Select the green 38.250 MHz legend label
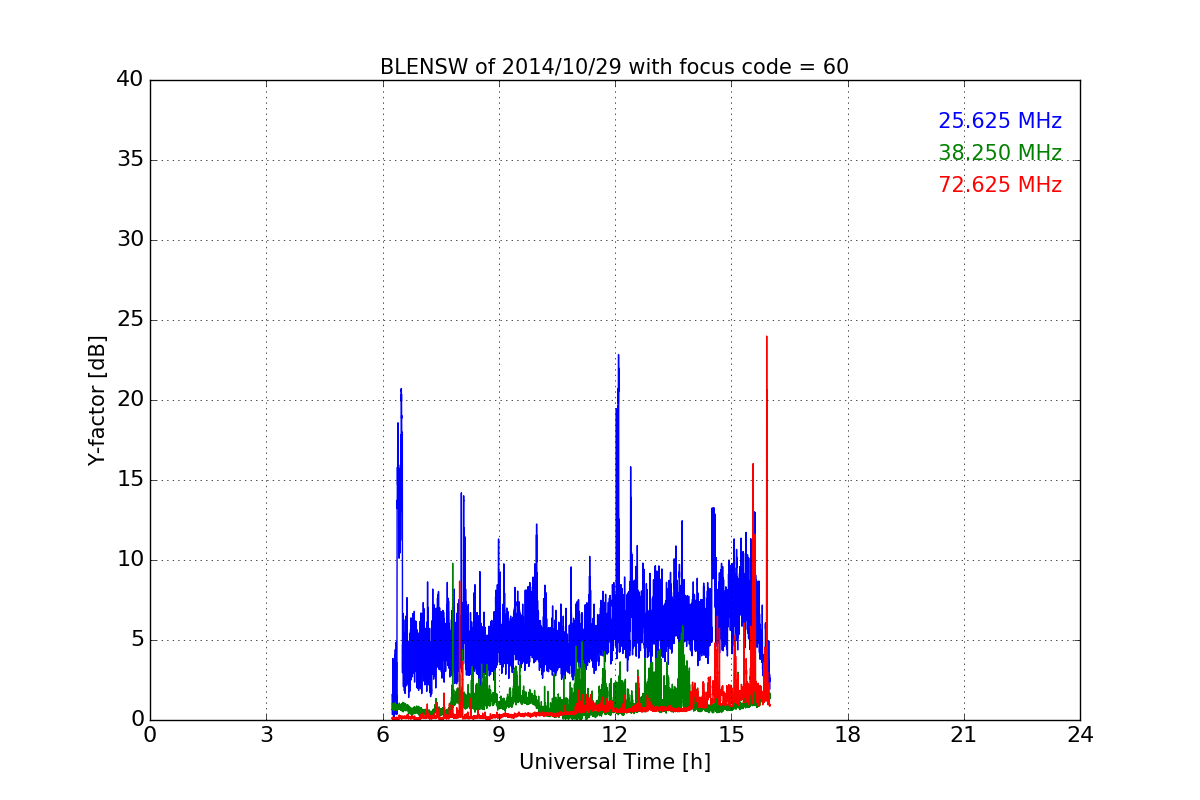1200x800 pixels. pyautogui.click(x=1000, y=153)
